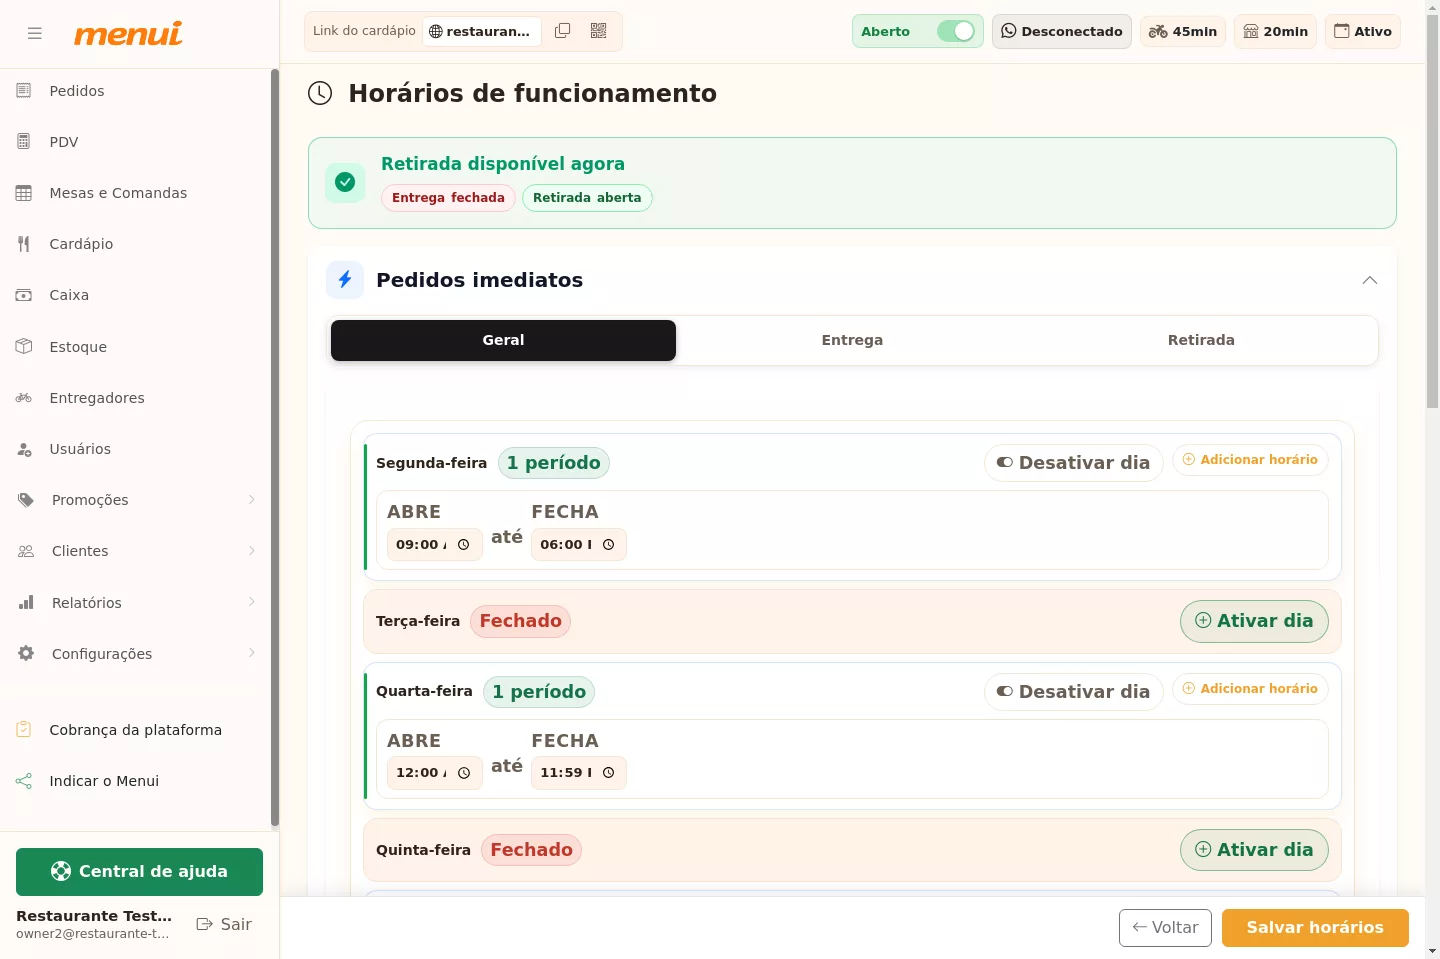
Task: Click the Estoque box icon
Action: pos(24,346)
